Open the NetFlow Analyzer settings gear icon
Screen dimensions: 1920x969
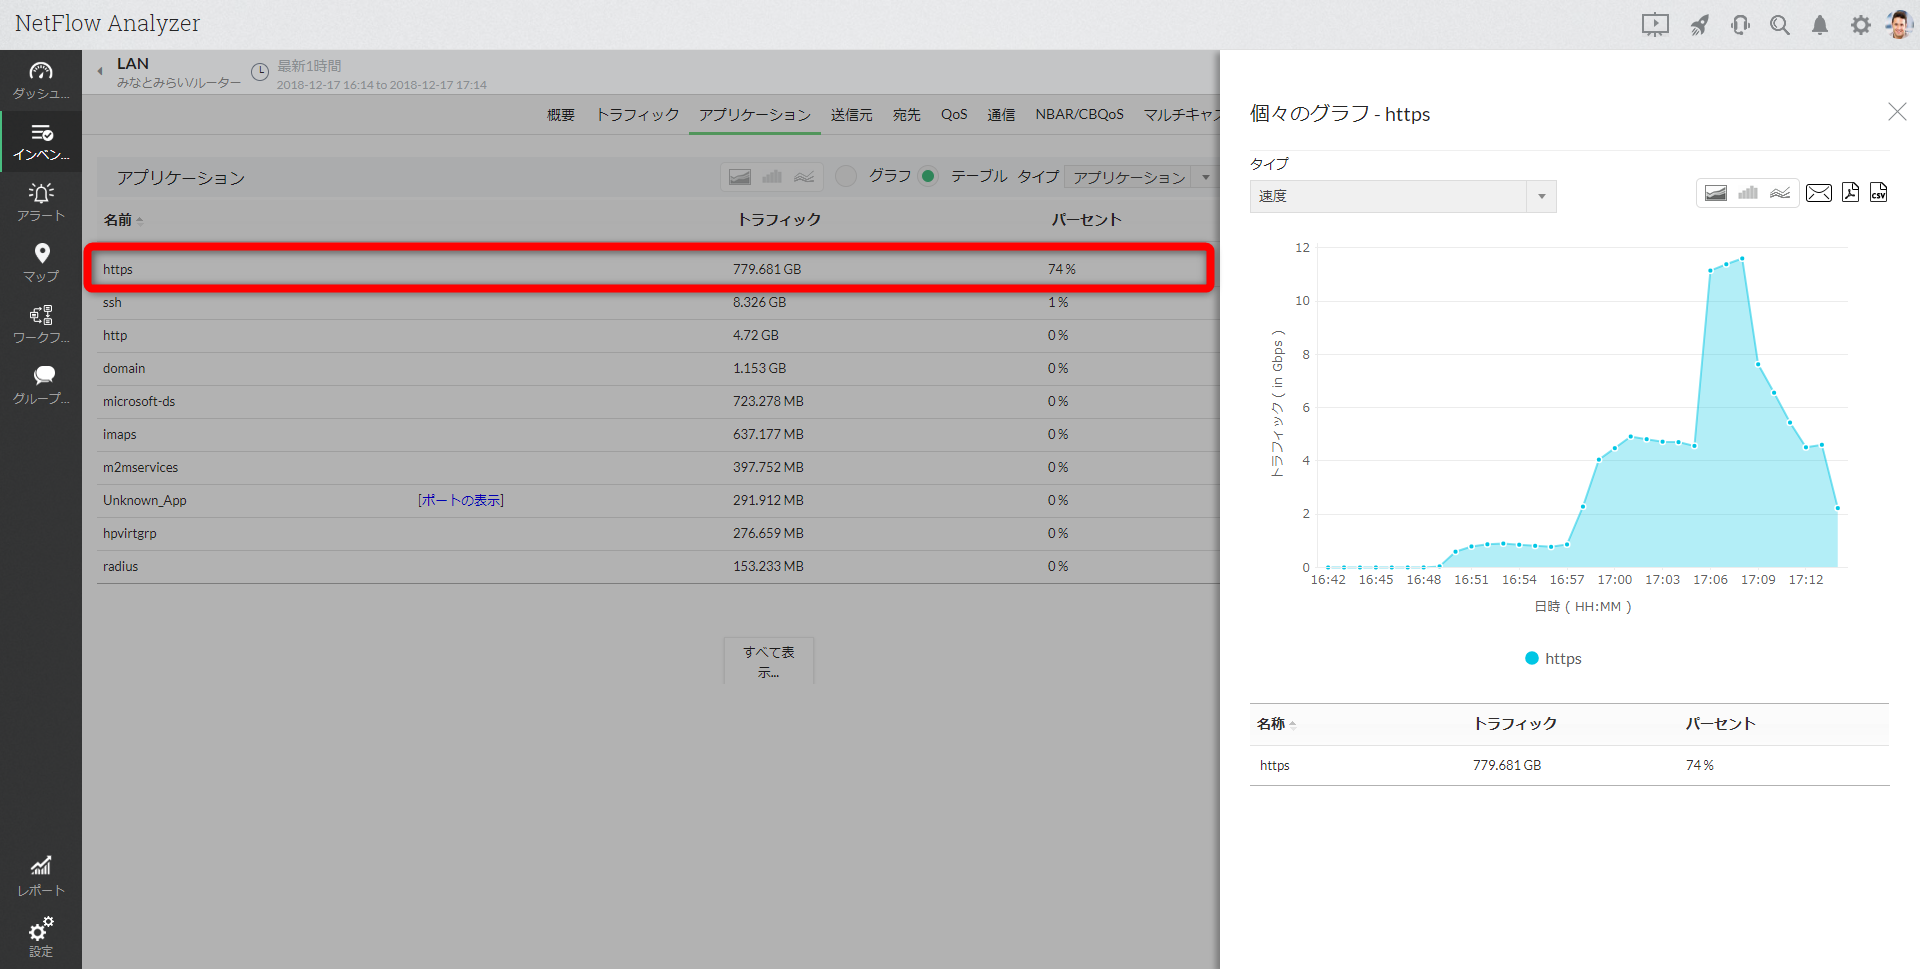tap(1861, 25)
